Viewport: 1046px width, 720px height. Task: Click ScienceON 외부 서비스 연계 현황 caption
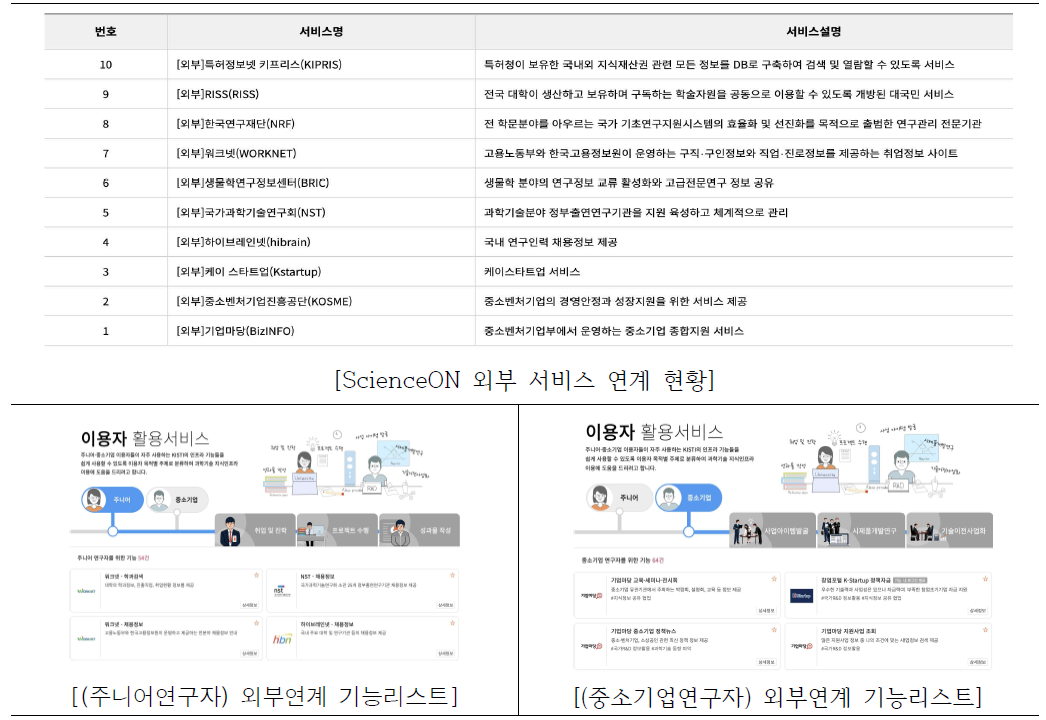pyautogui.click(x=524, y=380)
